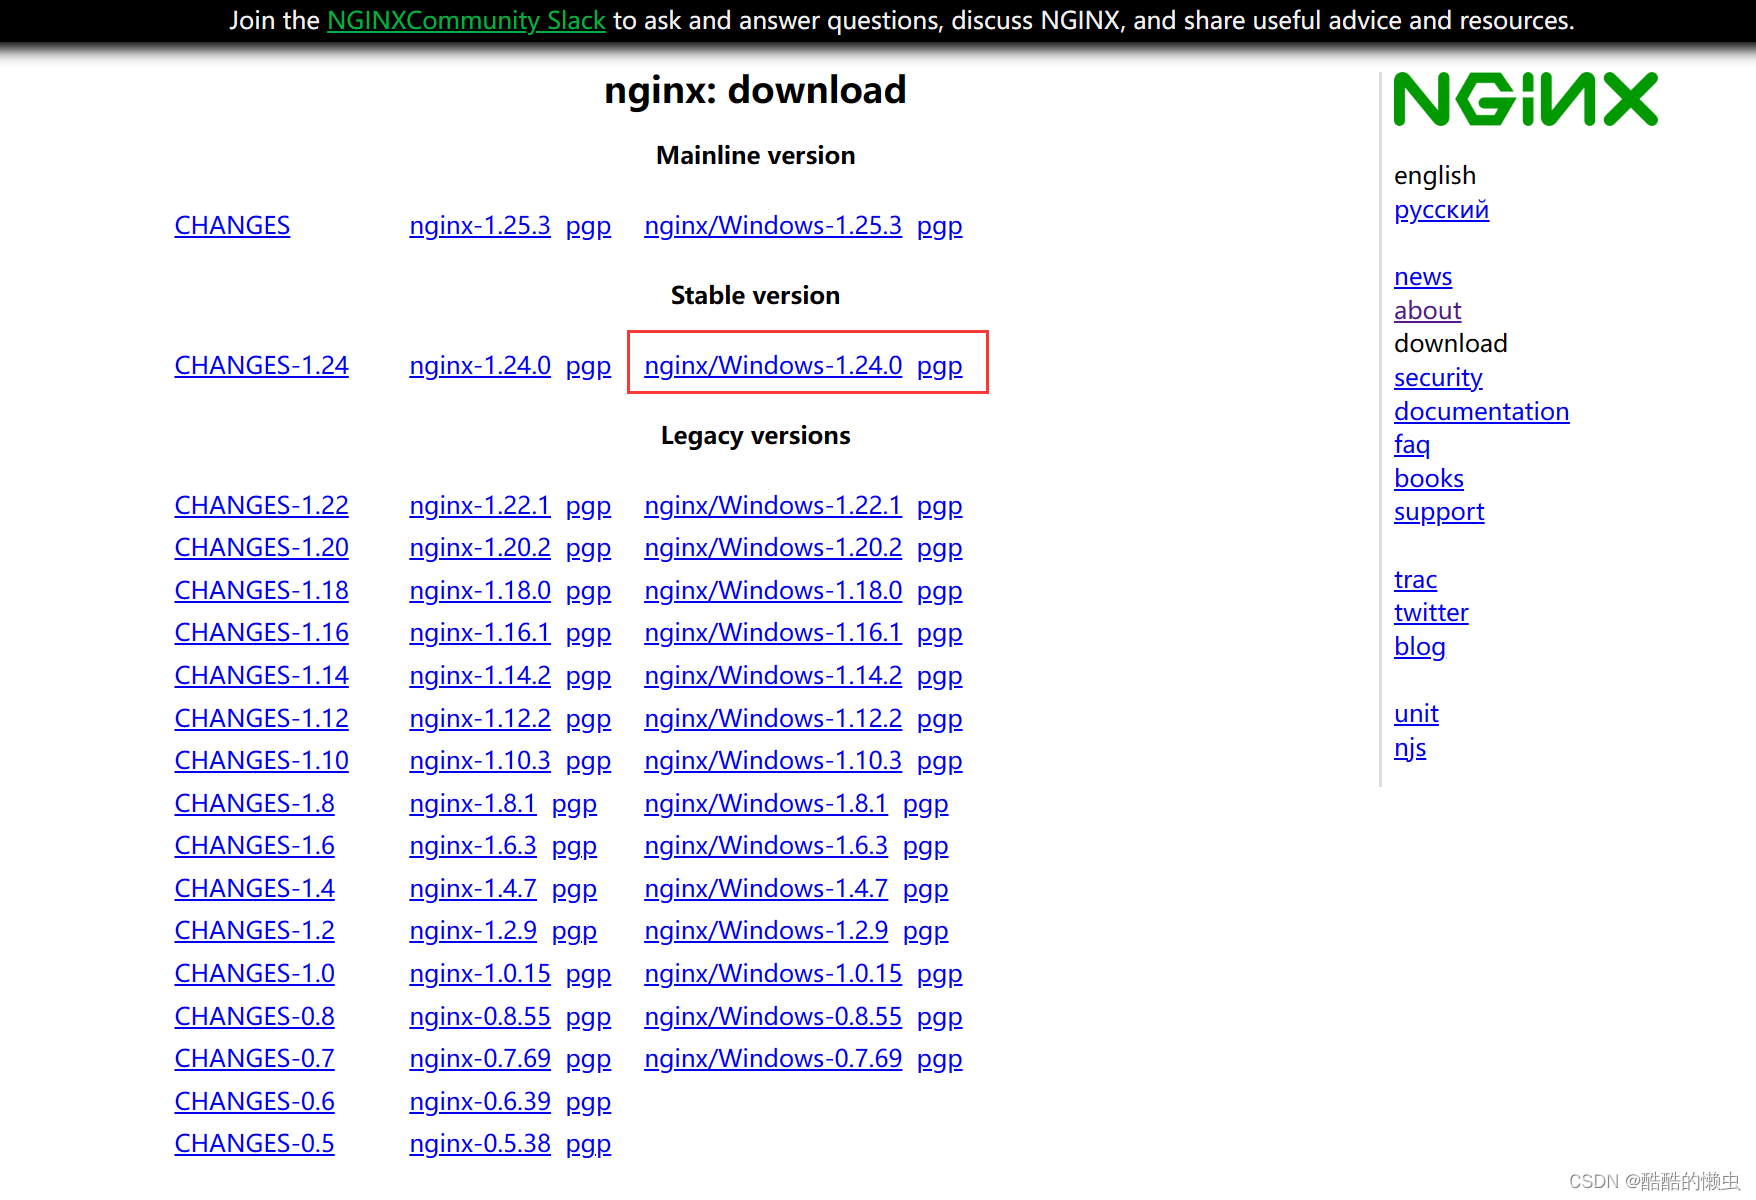Download nginx/Windows-1.16.1
The height and width of the screenshot is (1200, 1756).
click(x=773, y=633)
